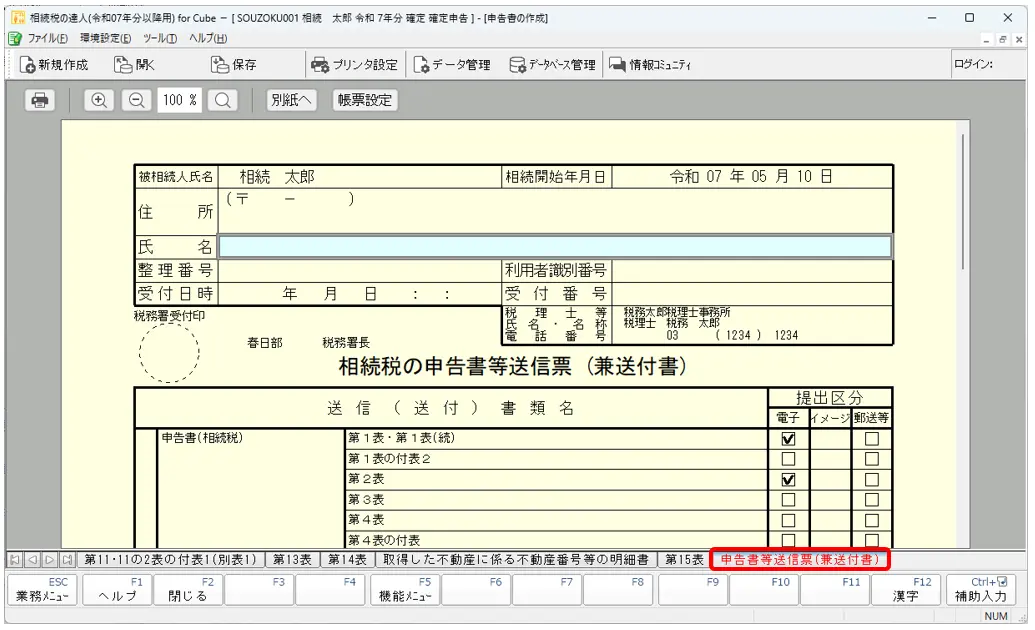Click the 整理番号 field
1035x630 pixels.
click(359, 271)
